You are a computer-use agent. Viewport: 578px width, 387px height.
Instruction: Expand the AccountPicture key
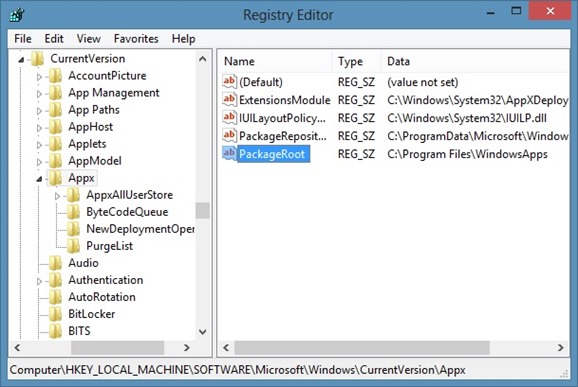[39, 77]
